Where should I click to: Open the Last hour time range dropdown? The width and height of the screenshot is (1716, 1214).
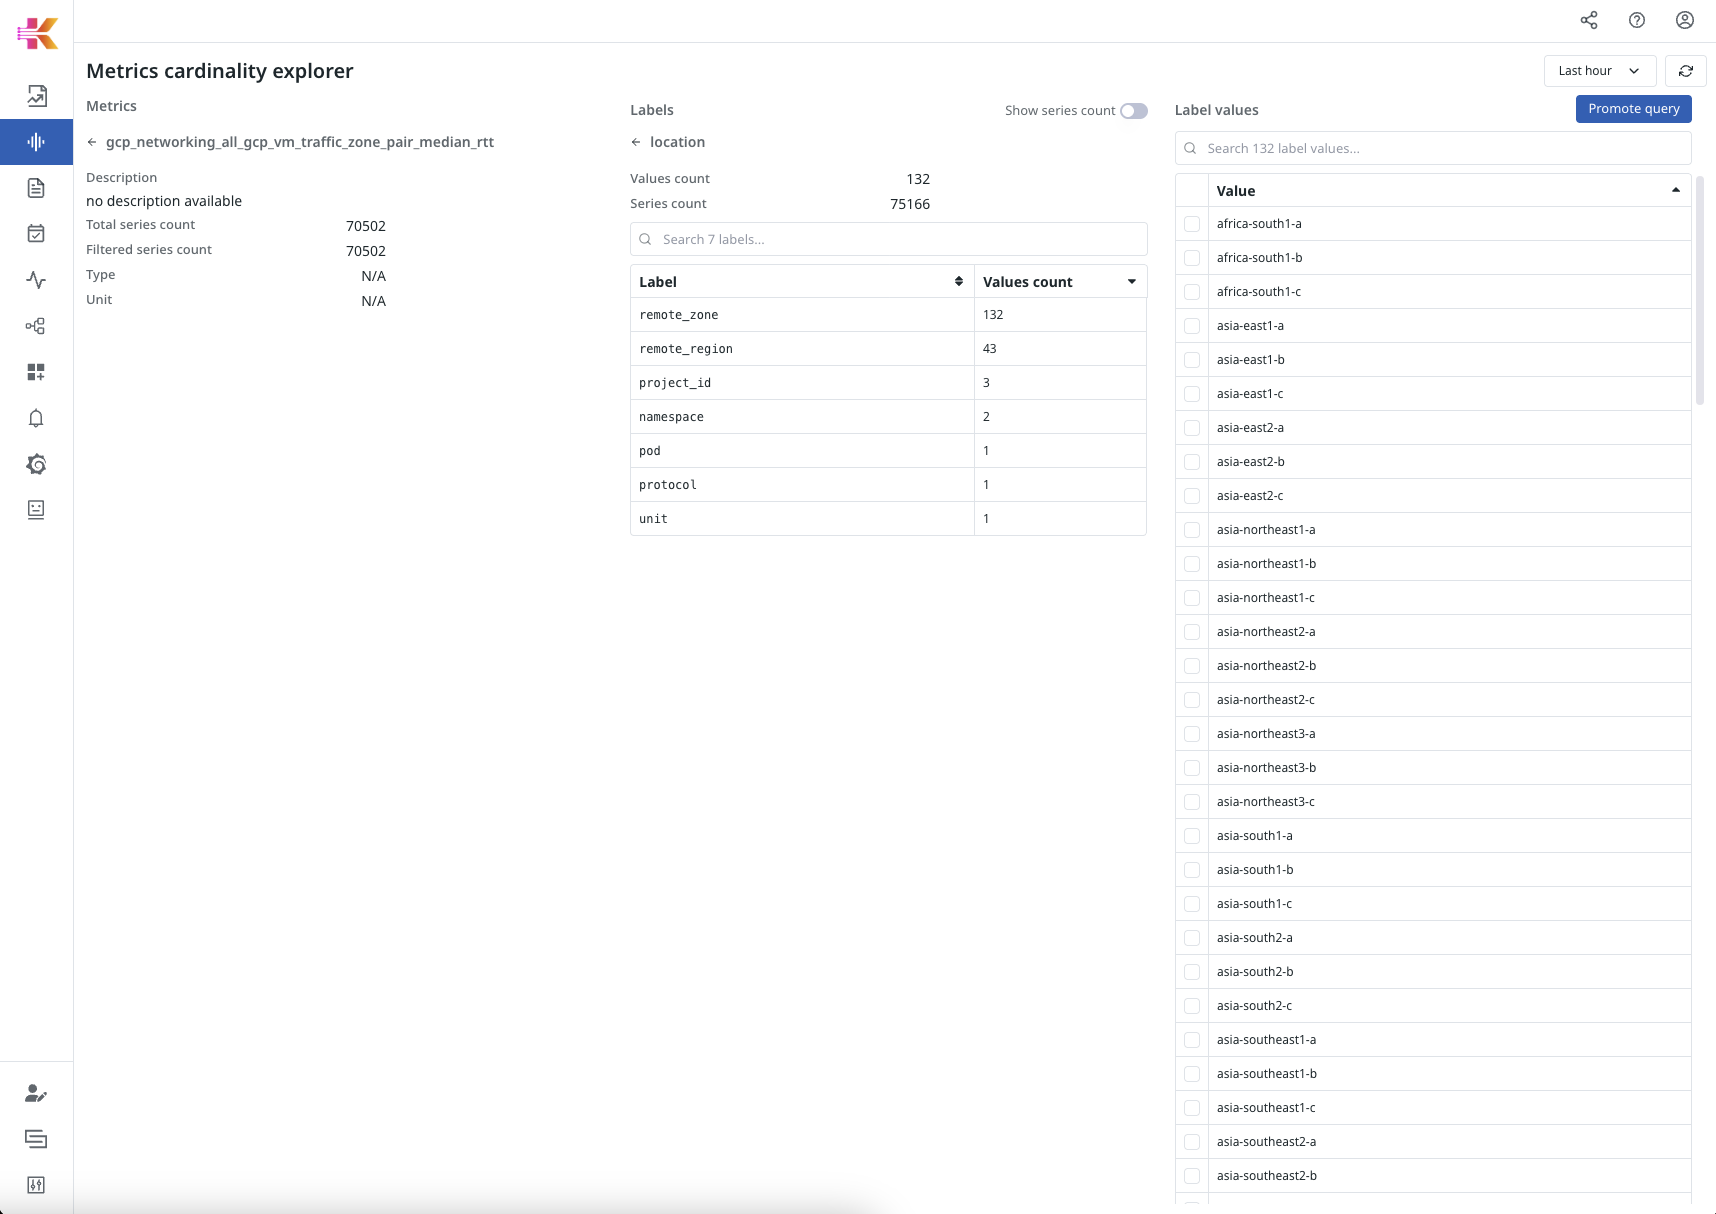(1599, 71)
